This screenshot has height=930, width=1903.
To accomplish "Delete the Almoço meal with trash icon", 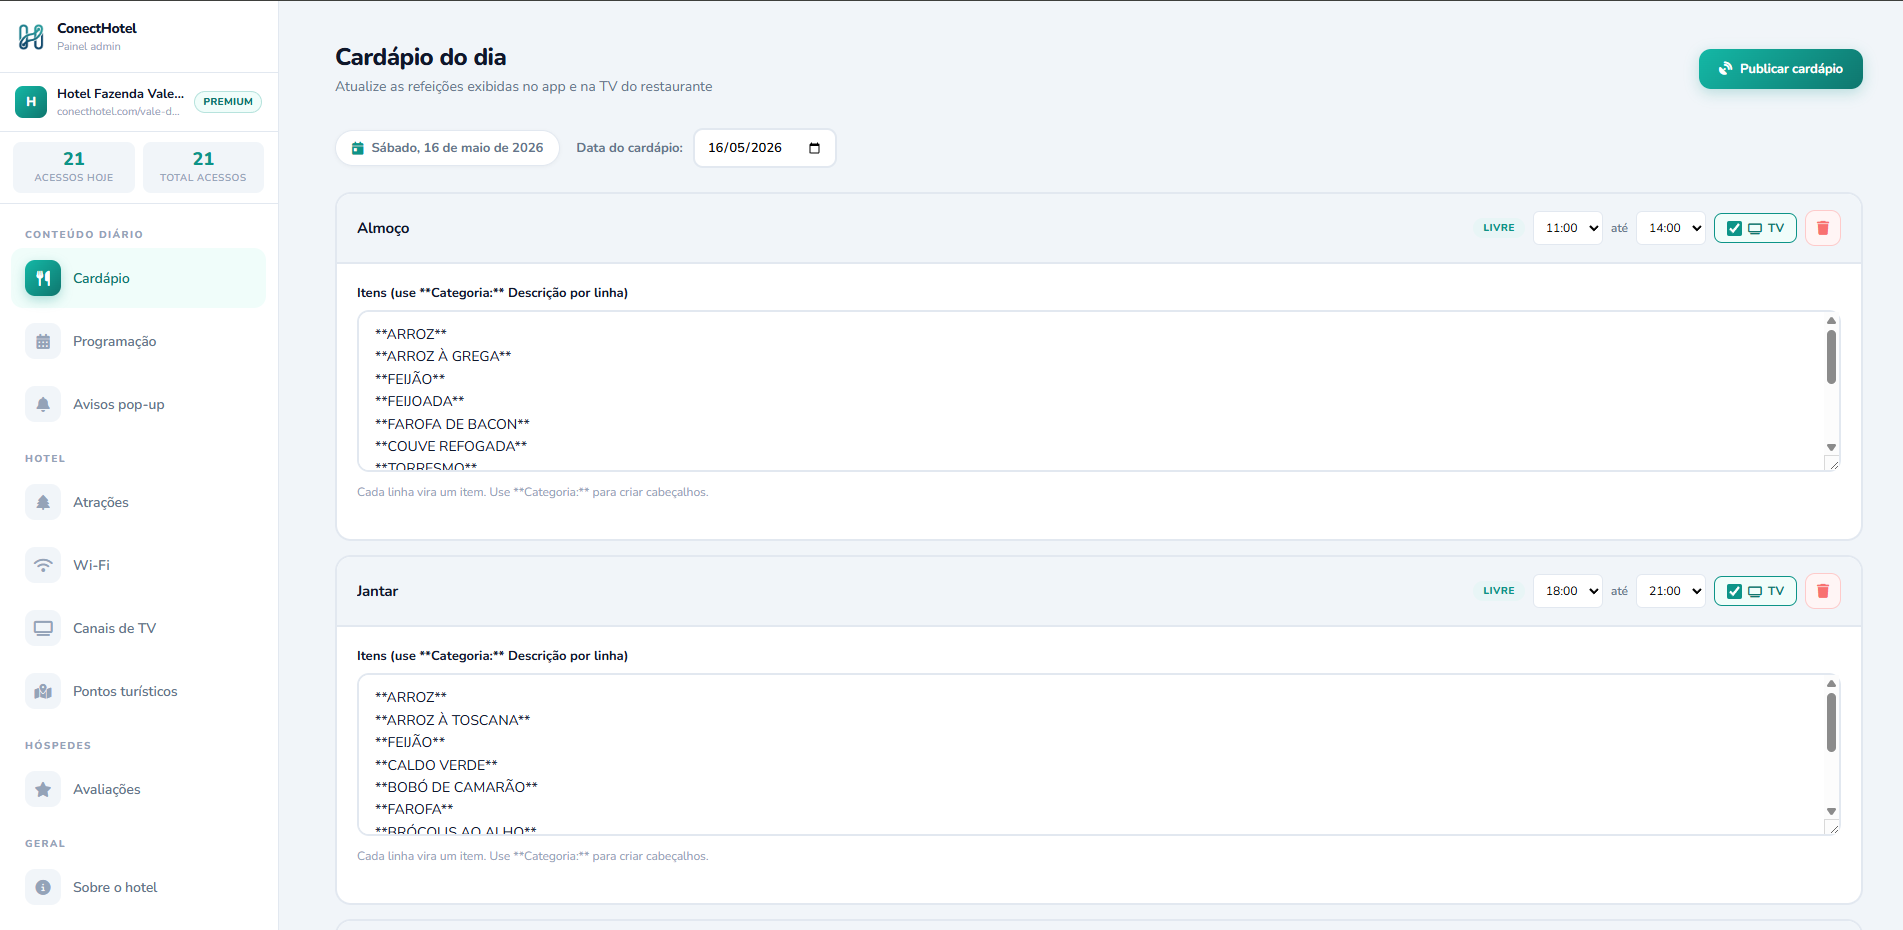I will 1822,228.
